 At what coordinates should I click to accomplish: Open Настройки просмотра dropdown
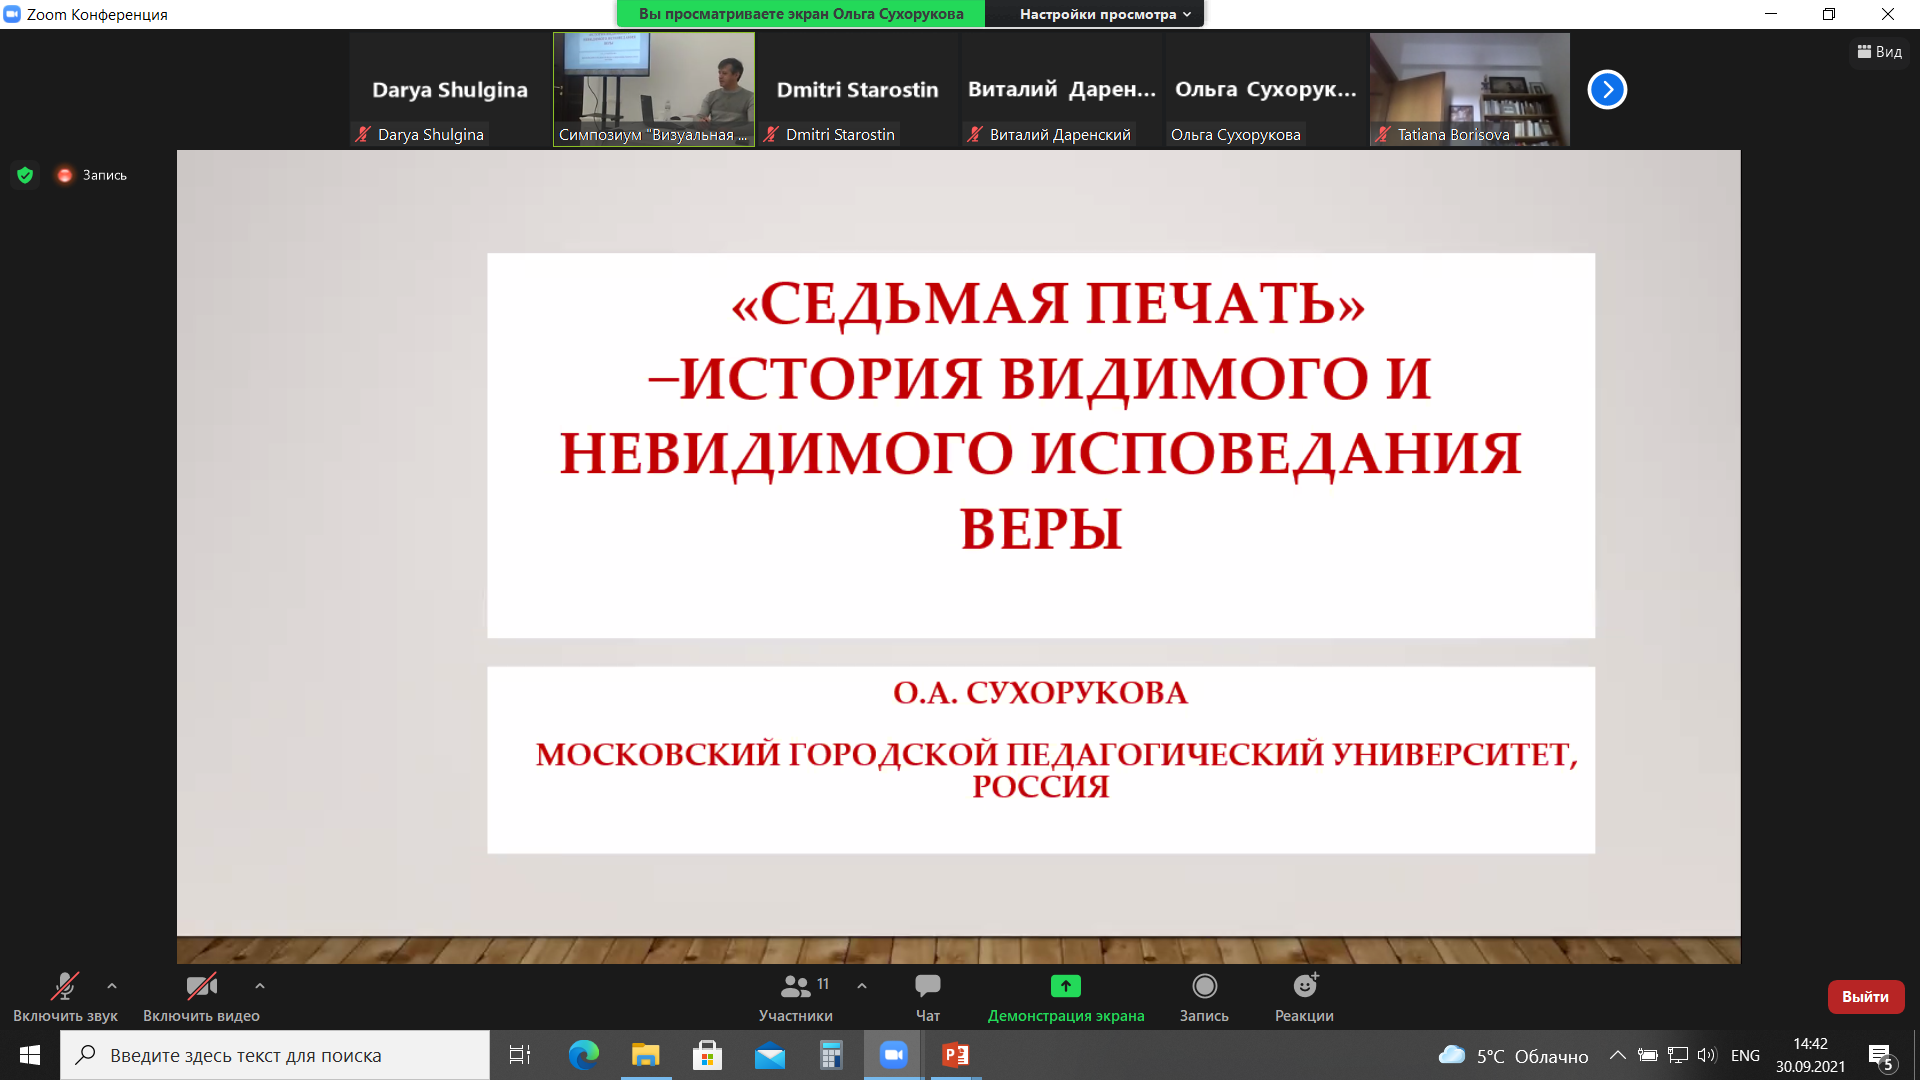click(x=1104, y=14)
